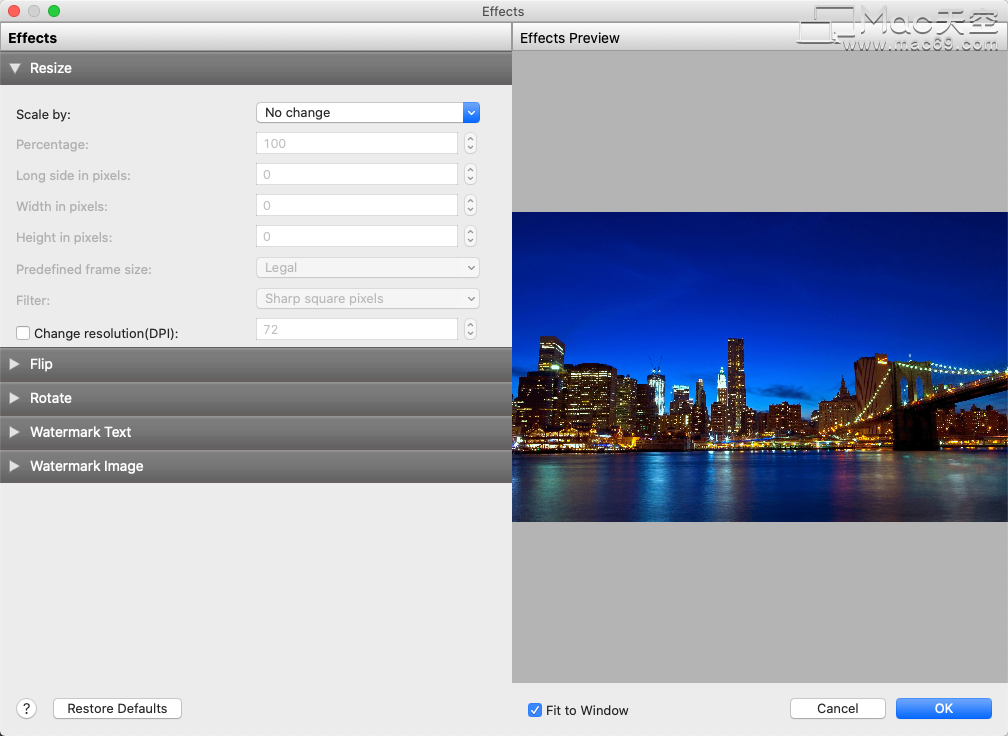Click the Cancel button
Screen dimensions: 1008x736
pos(838,708)
